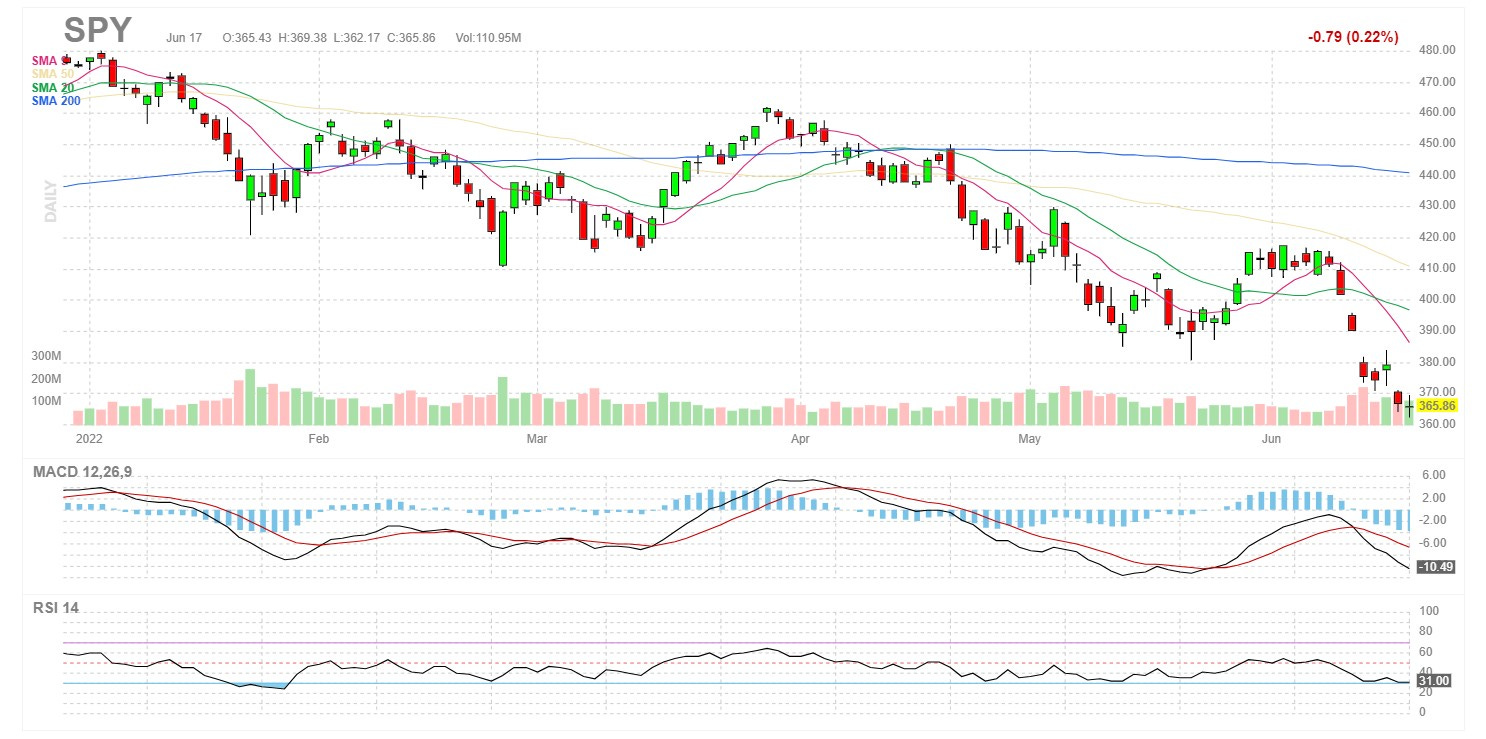Click the 480.00 price axis label

pyautogui.click(x=1436, y=50)
